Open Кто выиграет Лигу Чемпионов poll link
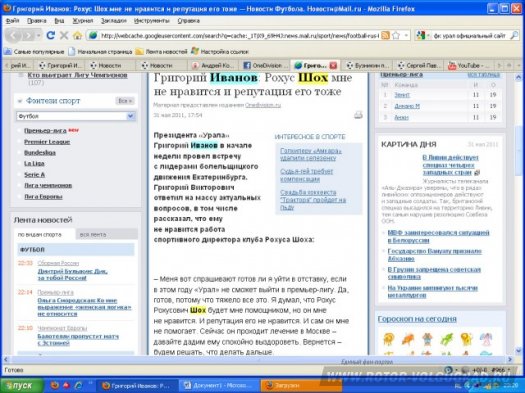 point(77,75)
